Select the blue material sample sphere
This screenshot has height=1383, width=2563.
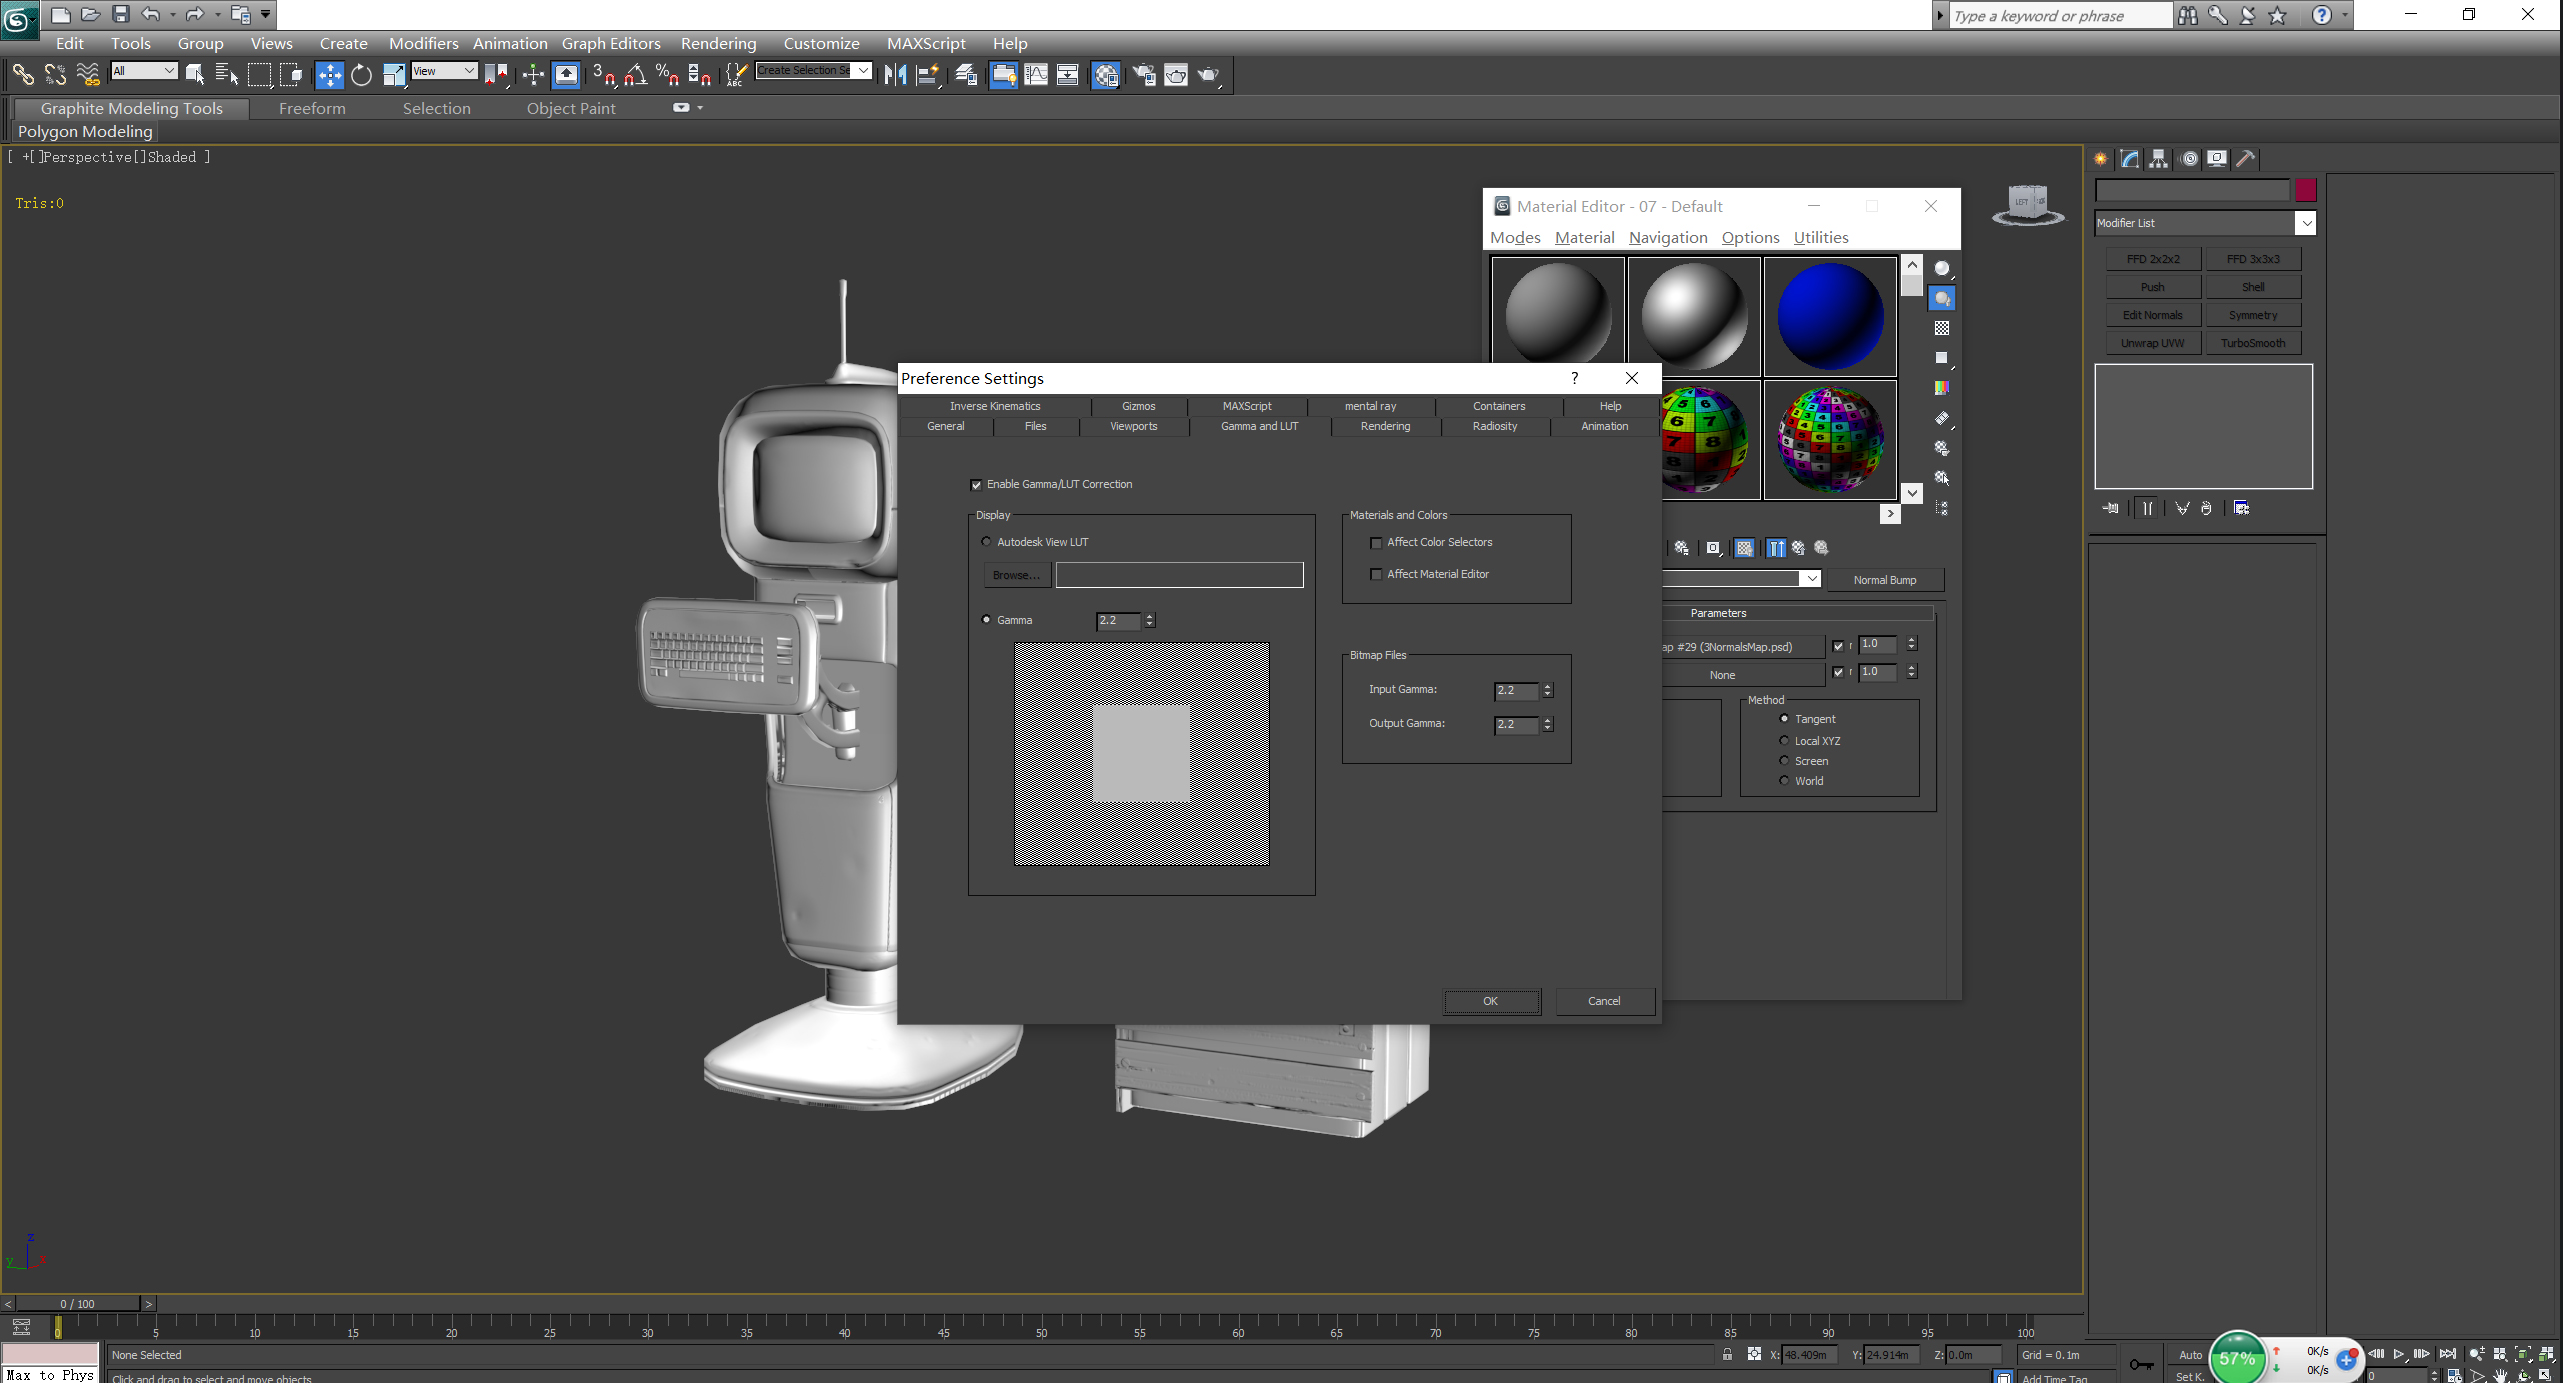[1829, 316]
